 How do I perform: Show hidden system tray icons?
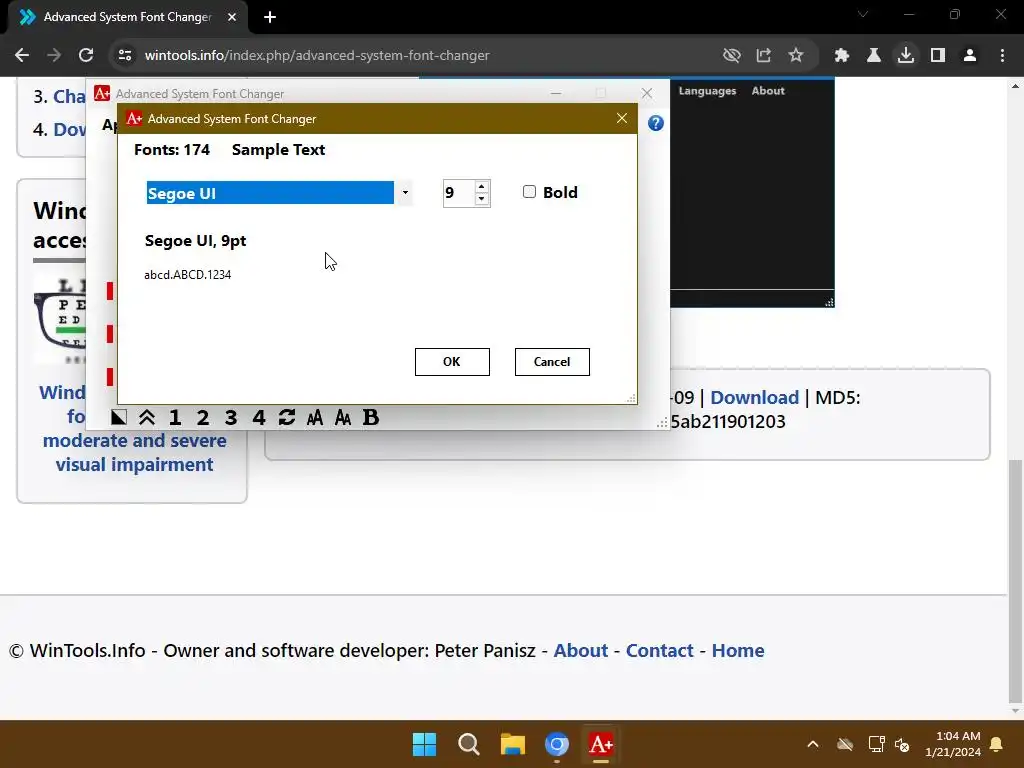click(813, 744)
